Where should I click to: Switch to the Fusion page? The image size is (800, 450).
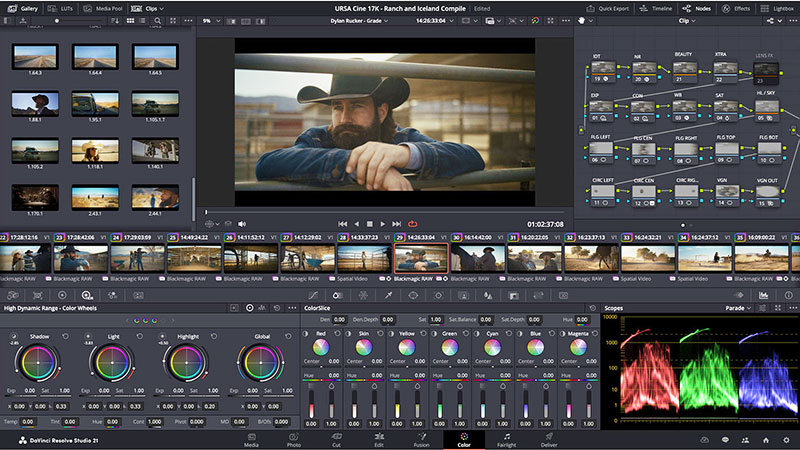pos(421,440)
